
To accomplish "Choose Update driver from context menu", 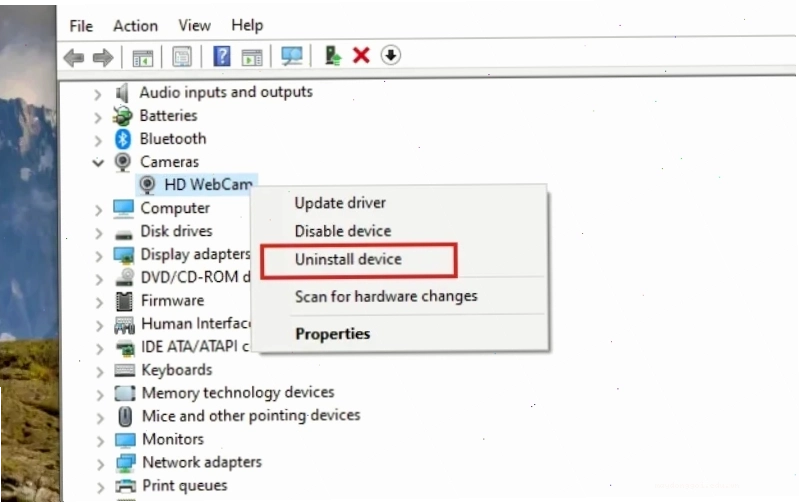I will (340, 203).
